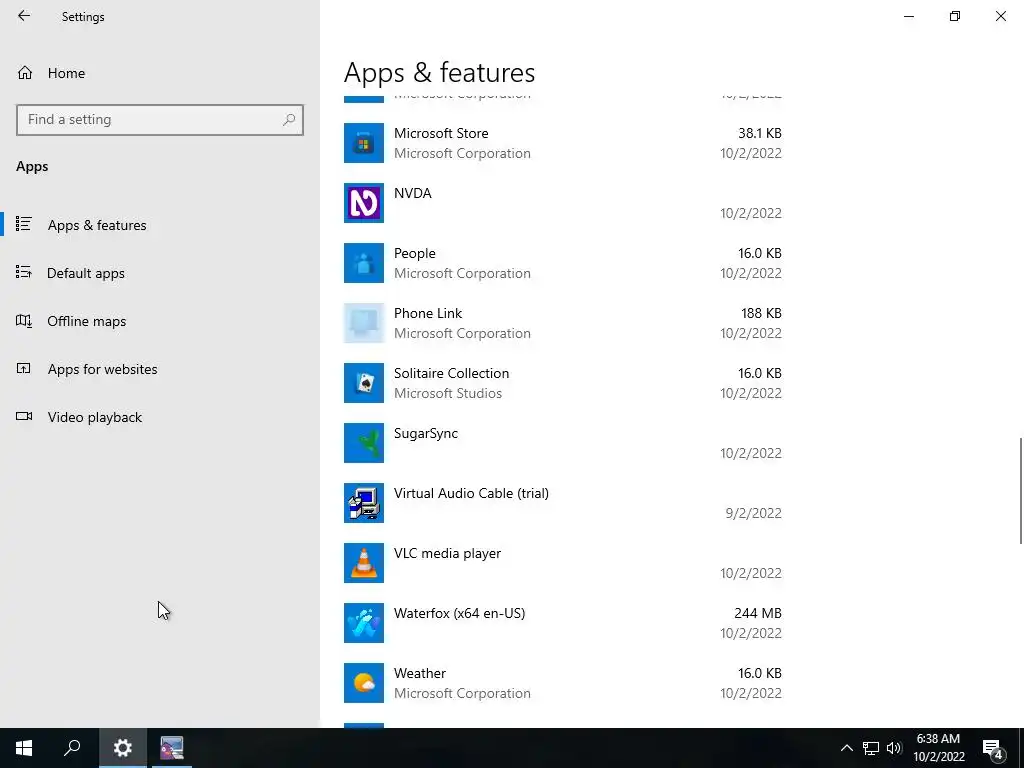
Task: Click the 244 MB size of Waterfox
Action: coord(758,613)
